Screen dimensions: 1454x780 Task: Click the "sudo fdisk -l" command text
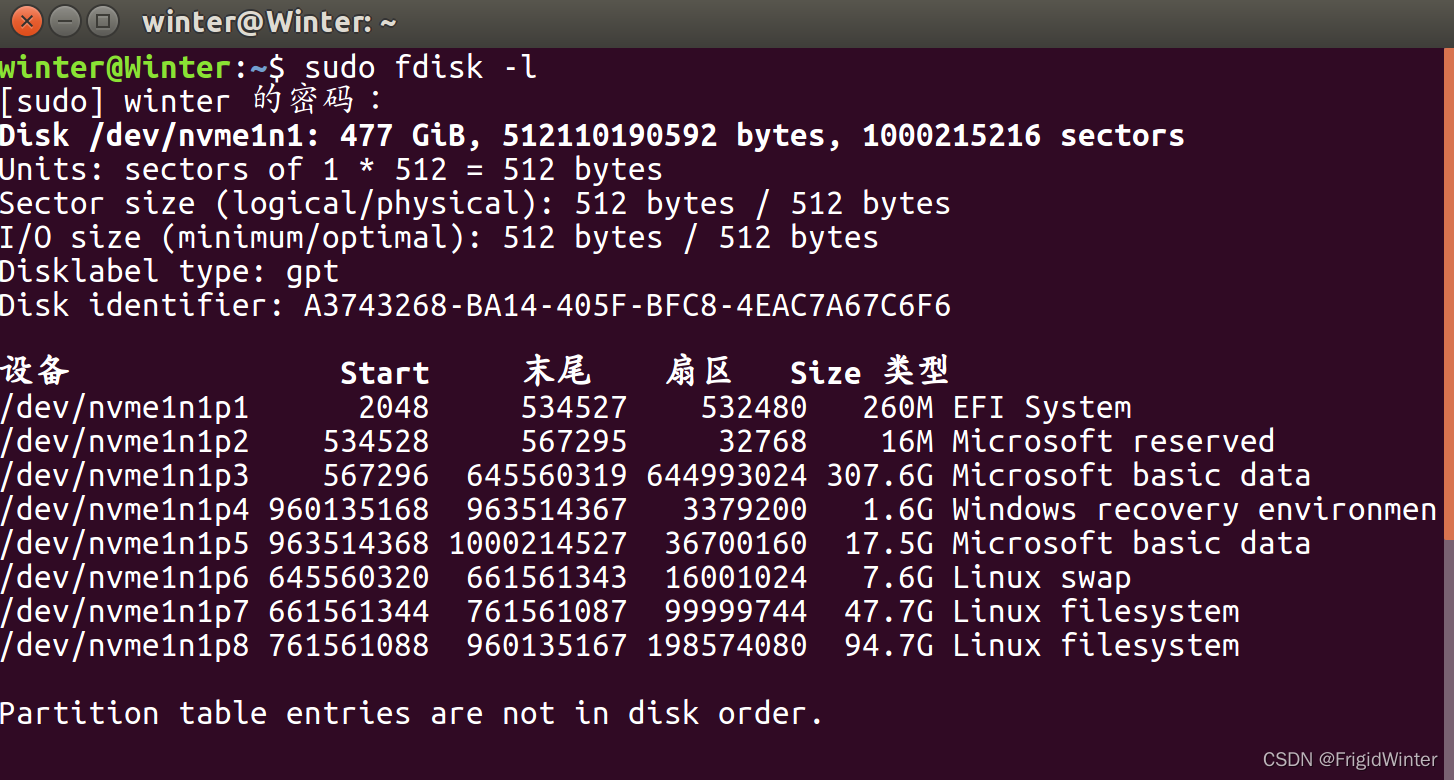(421, 68)
